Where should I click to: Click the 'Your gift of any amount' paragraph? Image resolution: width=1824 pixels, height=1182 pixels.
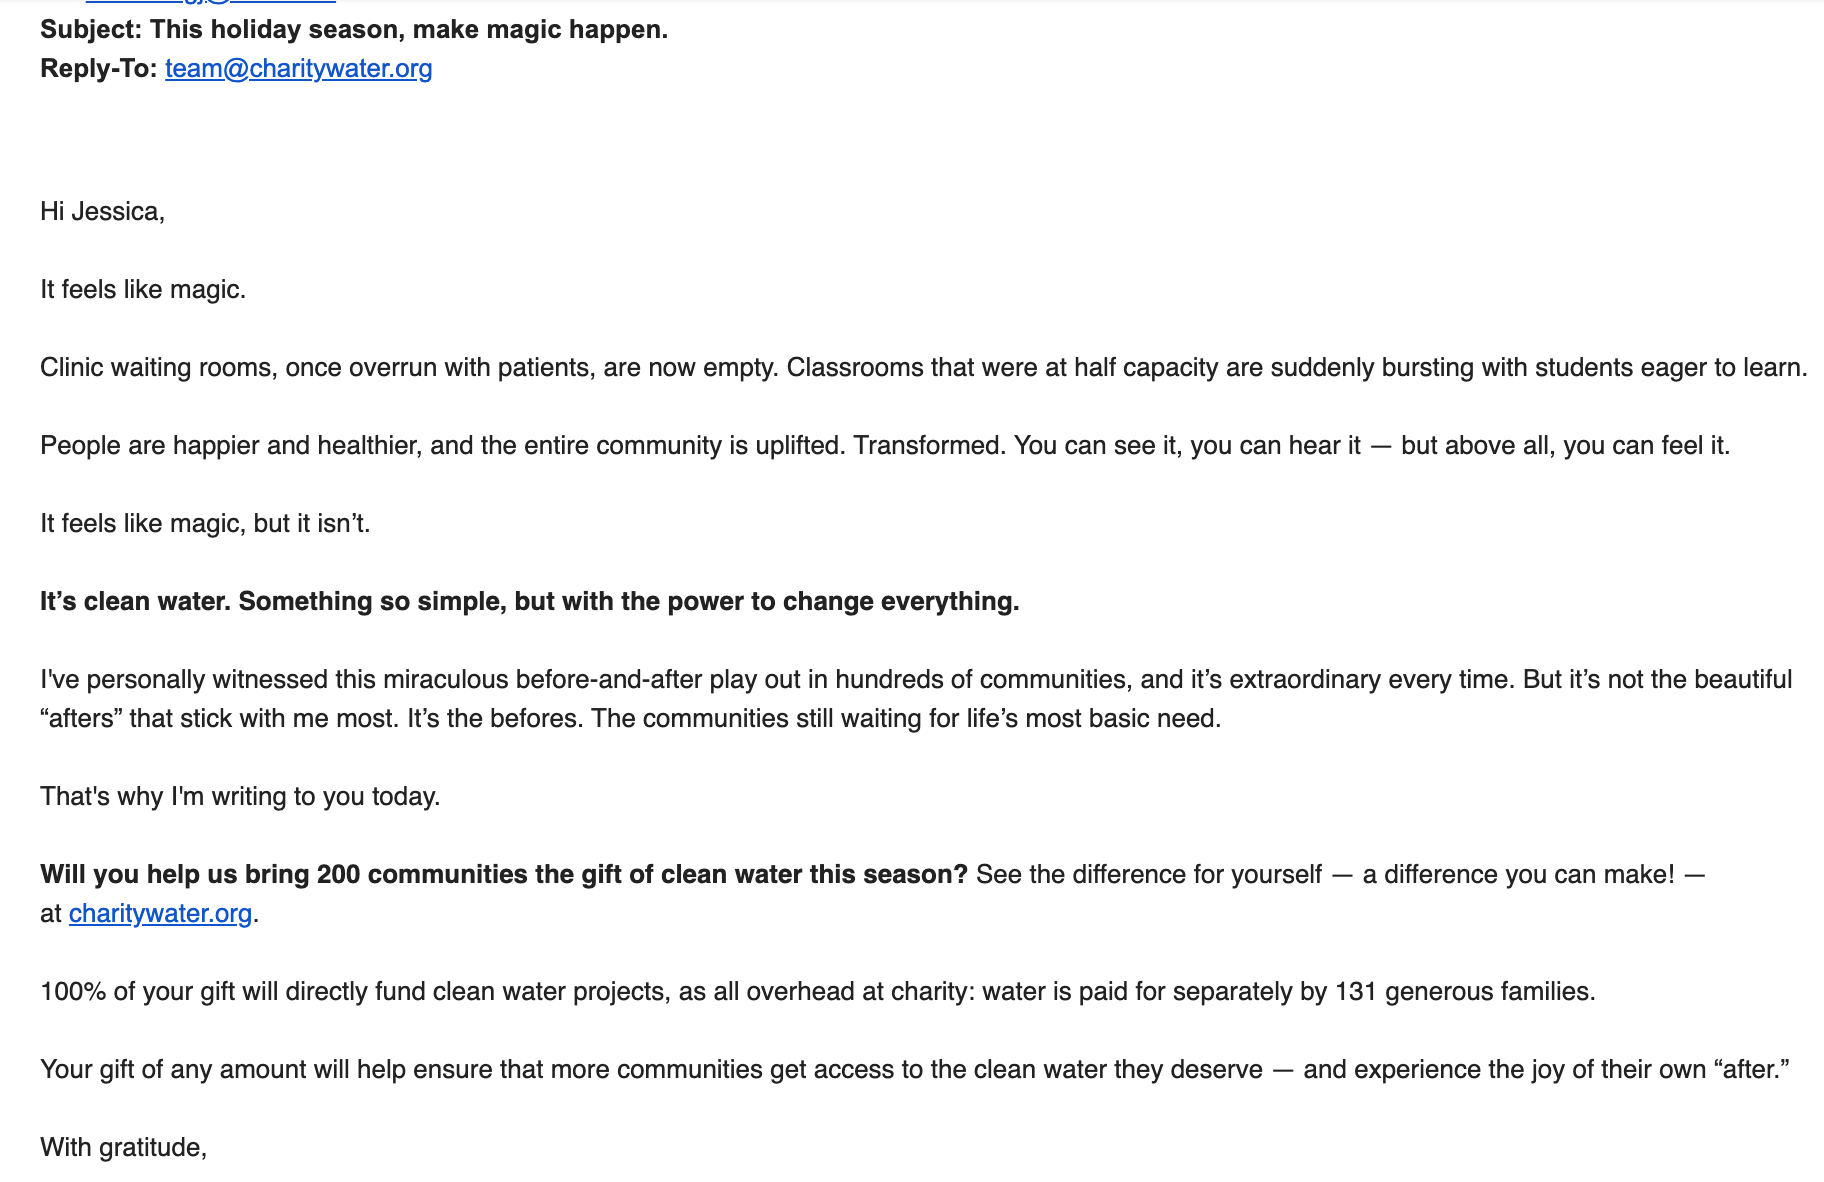point(915,1069)
